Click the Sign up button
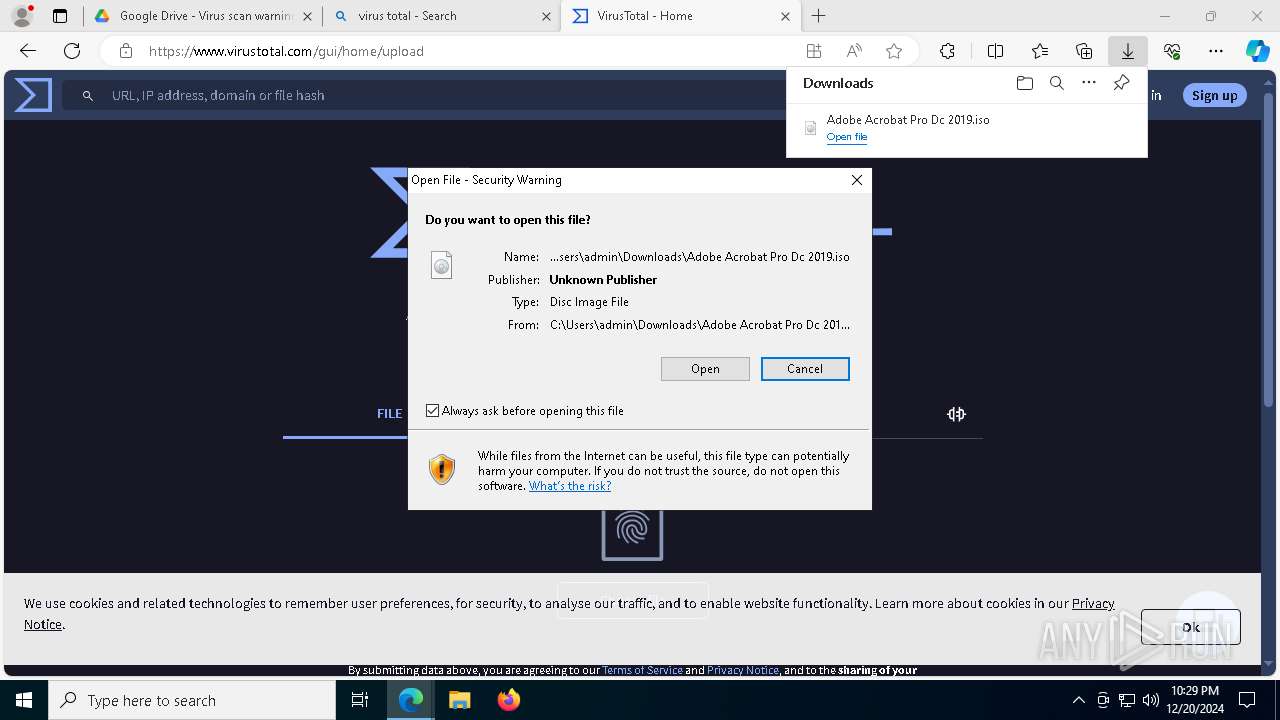 pos(1215,95)
